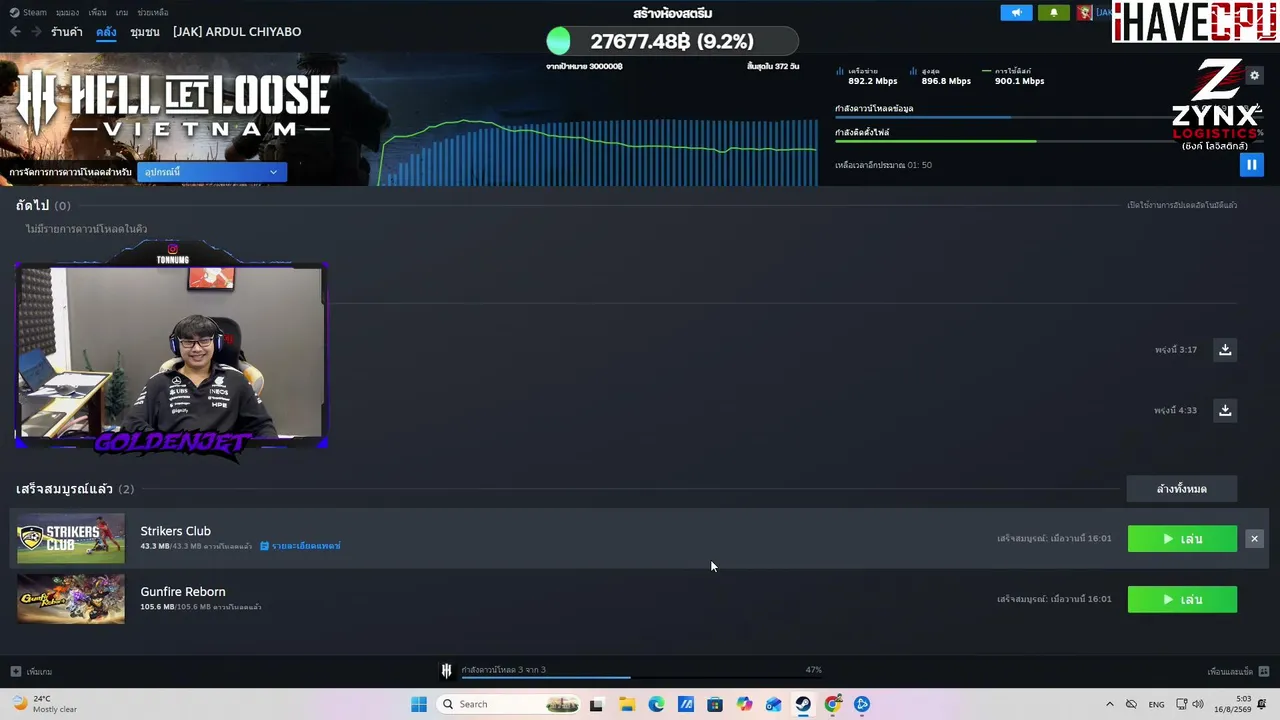The width and height of the screenshot is (1280, 720).
Task: Open the Strikers Club game thumbnail
Action: [x=71, y=539]
